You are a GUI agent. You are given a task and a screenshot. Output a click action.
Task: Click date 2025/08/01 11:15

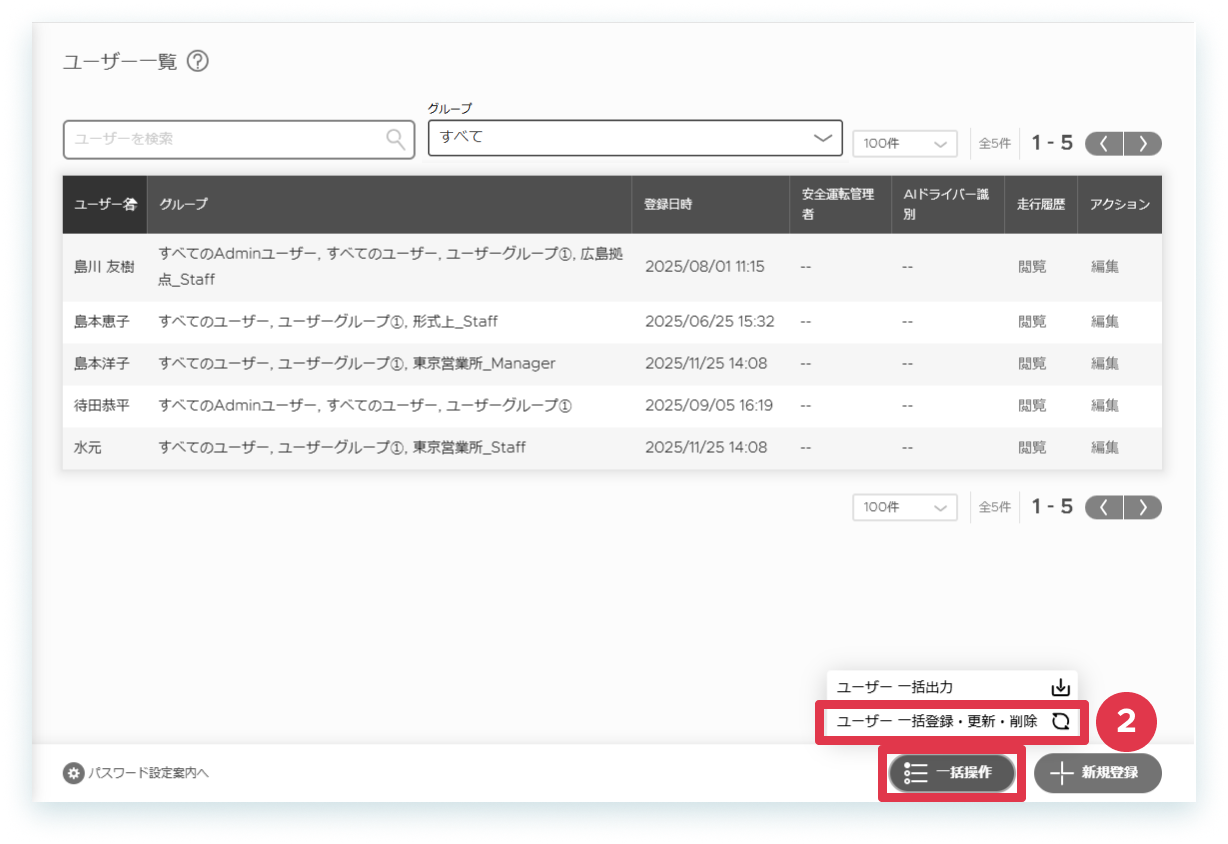pos(705,267)
